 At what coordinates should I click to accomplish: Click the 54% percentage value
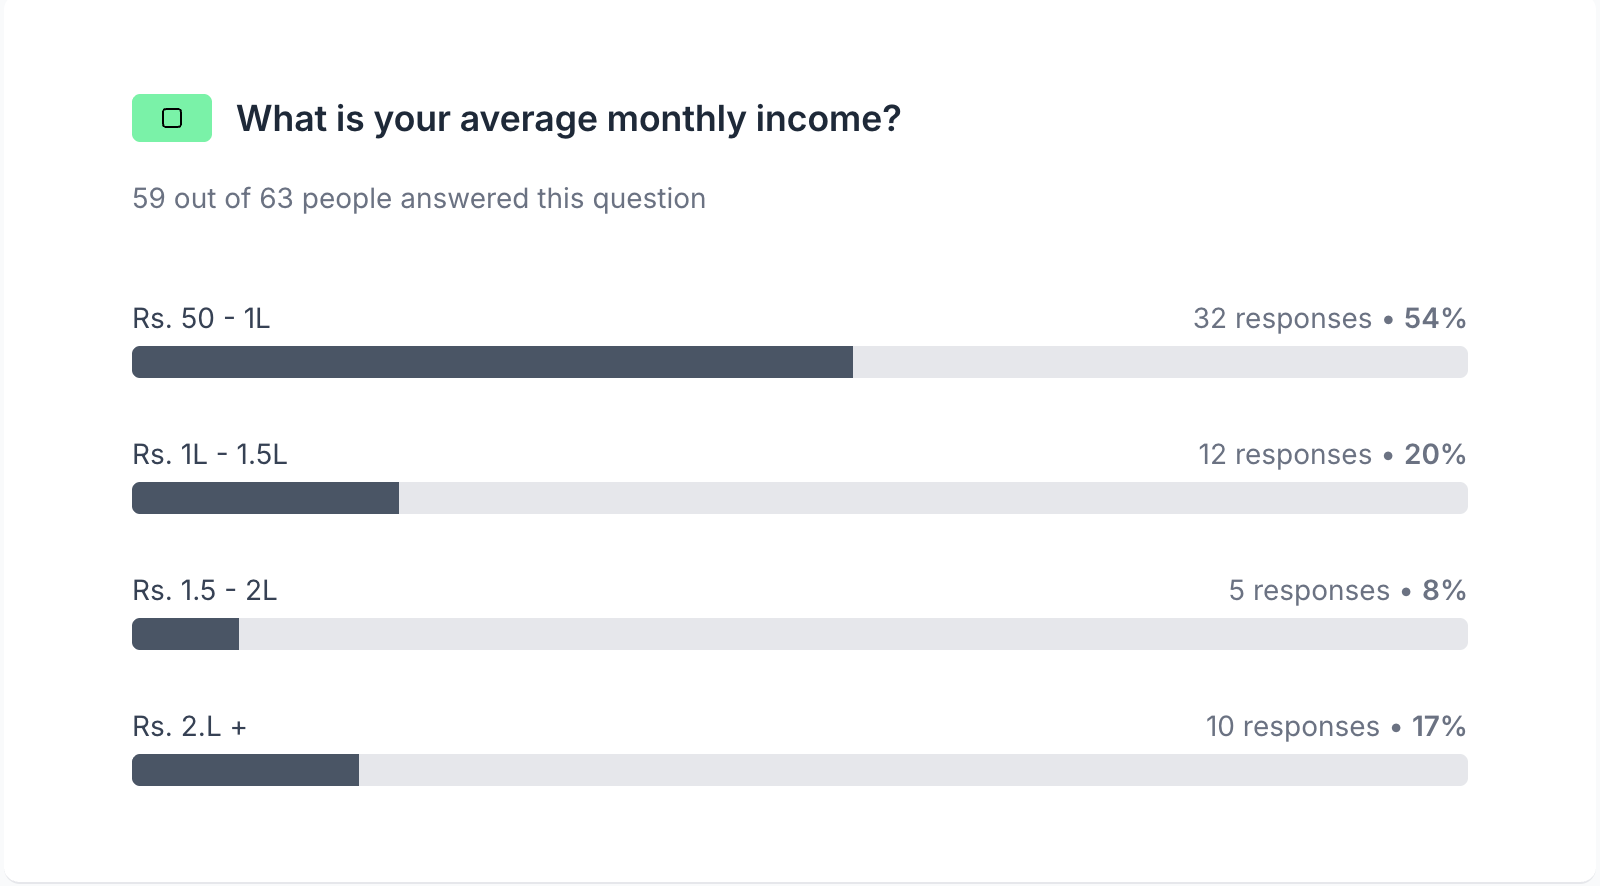[1435, 318]
